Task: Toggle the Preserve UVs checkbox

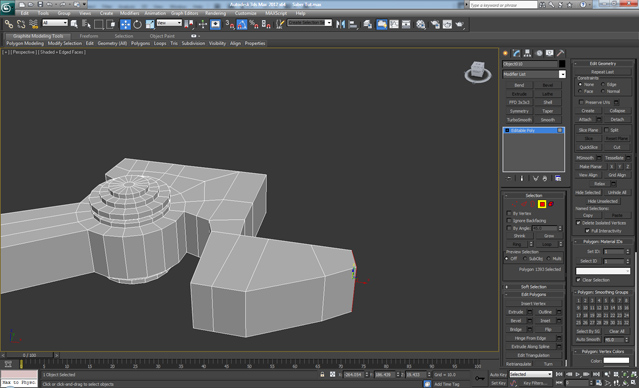Action: pos(581,102)
